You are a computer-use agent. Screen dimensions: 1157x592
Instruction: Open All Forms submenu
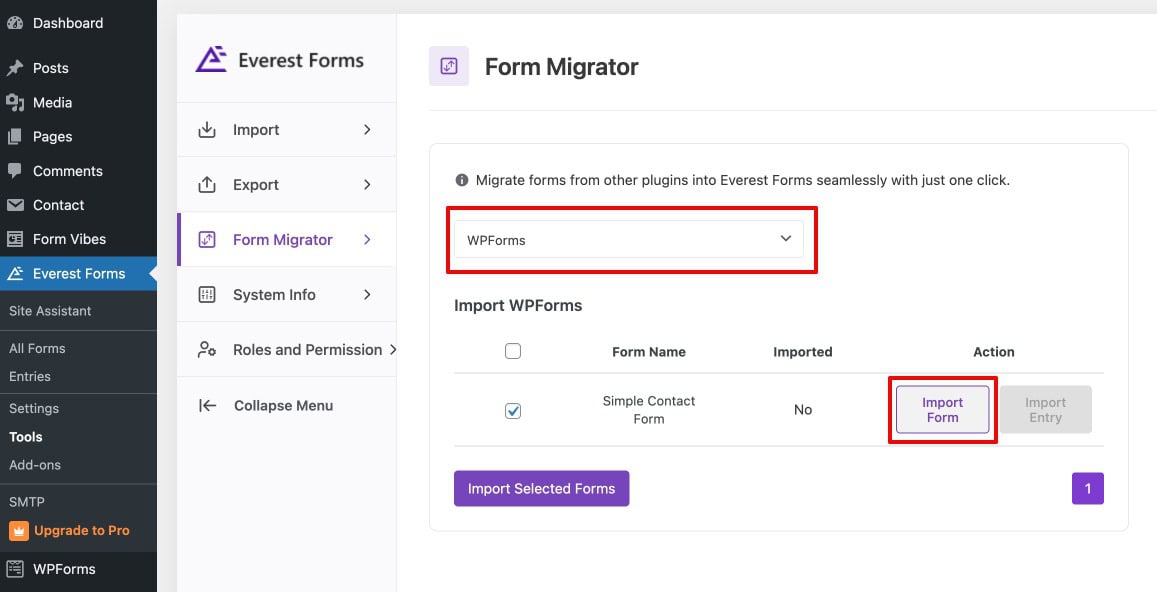point(37,348)
